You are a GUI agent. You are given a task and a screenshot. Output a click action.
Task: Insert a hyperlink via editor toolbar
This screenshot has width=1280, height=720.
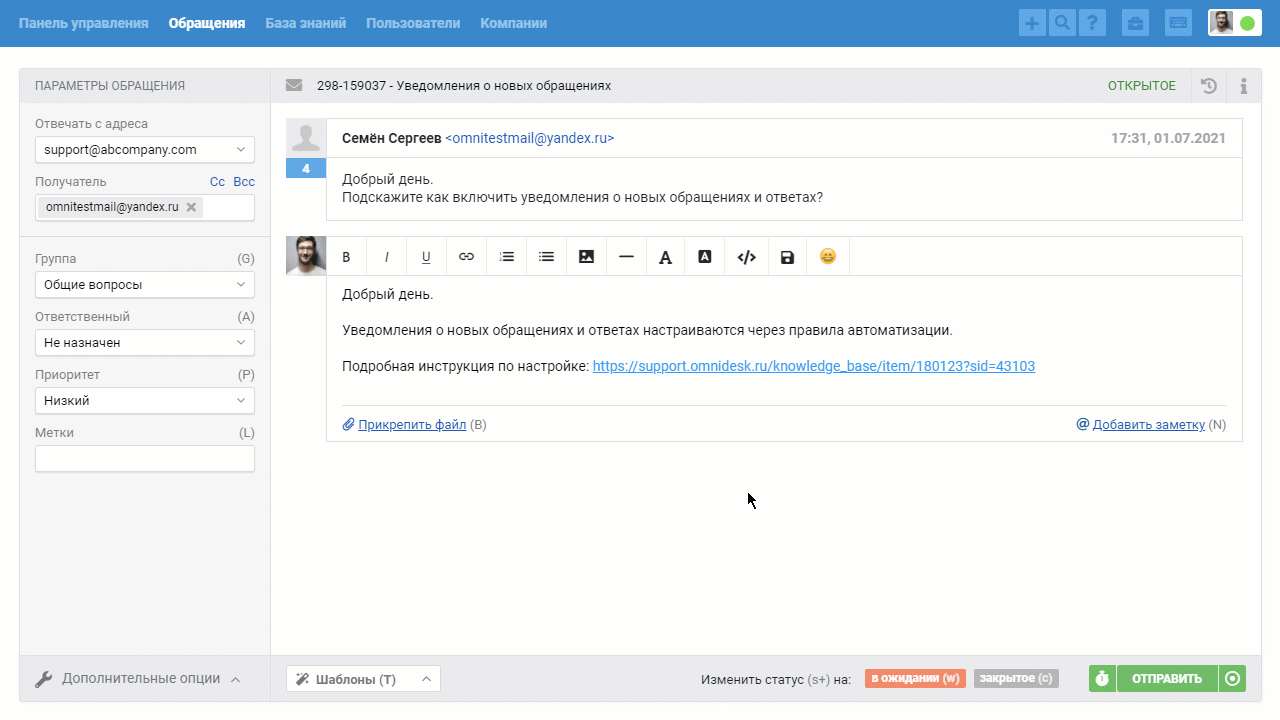466,257
